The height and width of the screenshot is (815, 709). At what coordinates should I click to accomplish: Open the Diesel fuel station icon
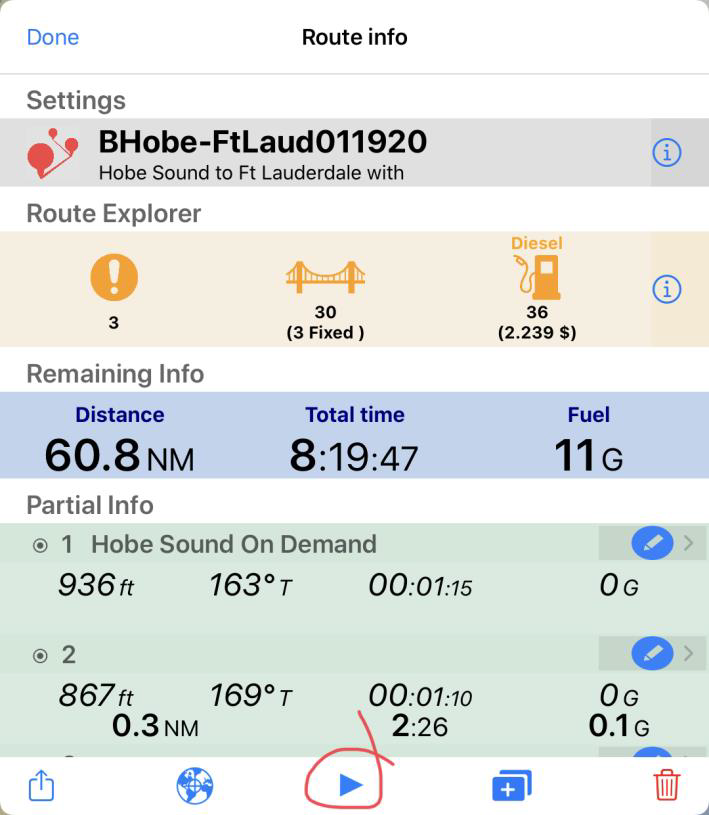point(537,277)
